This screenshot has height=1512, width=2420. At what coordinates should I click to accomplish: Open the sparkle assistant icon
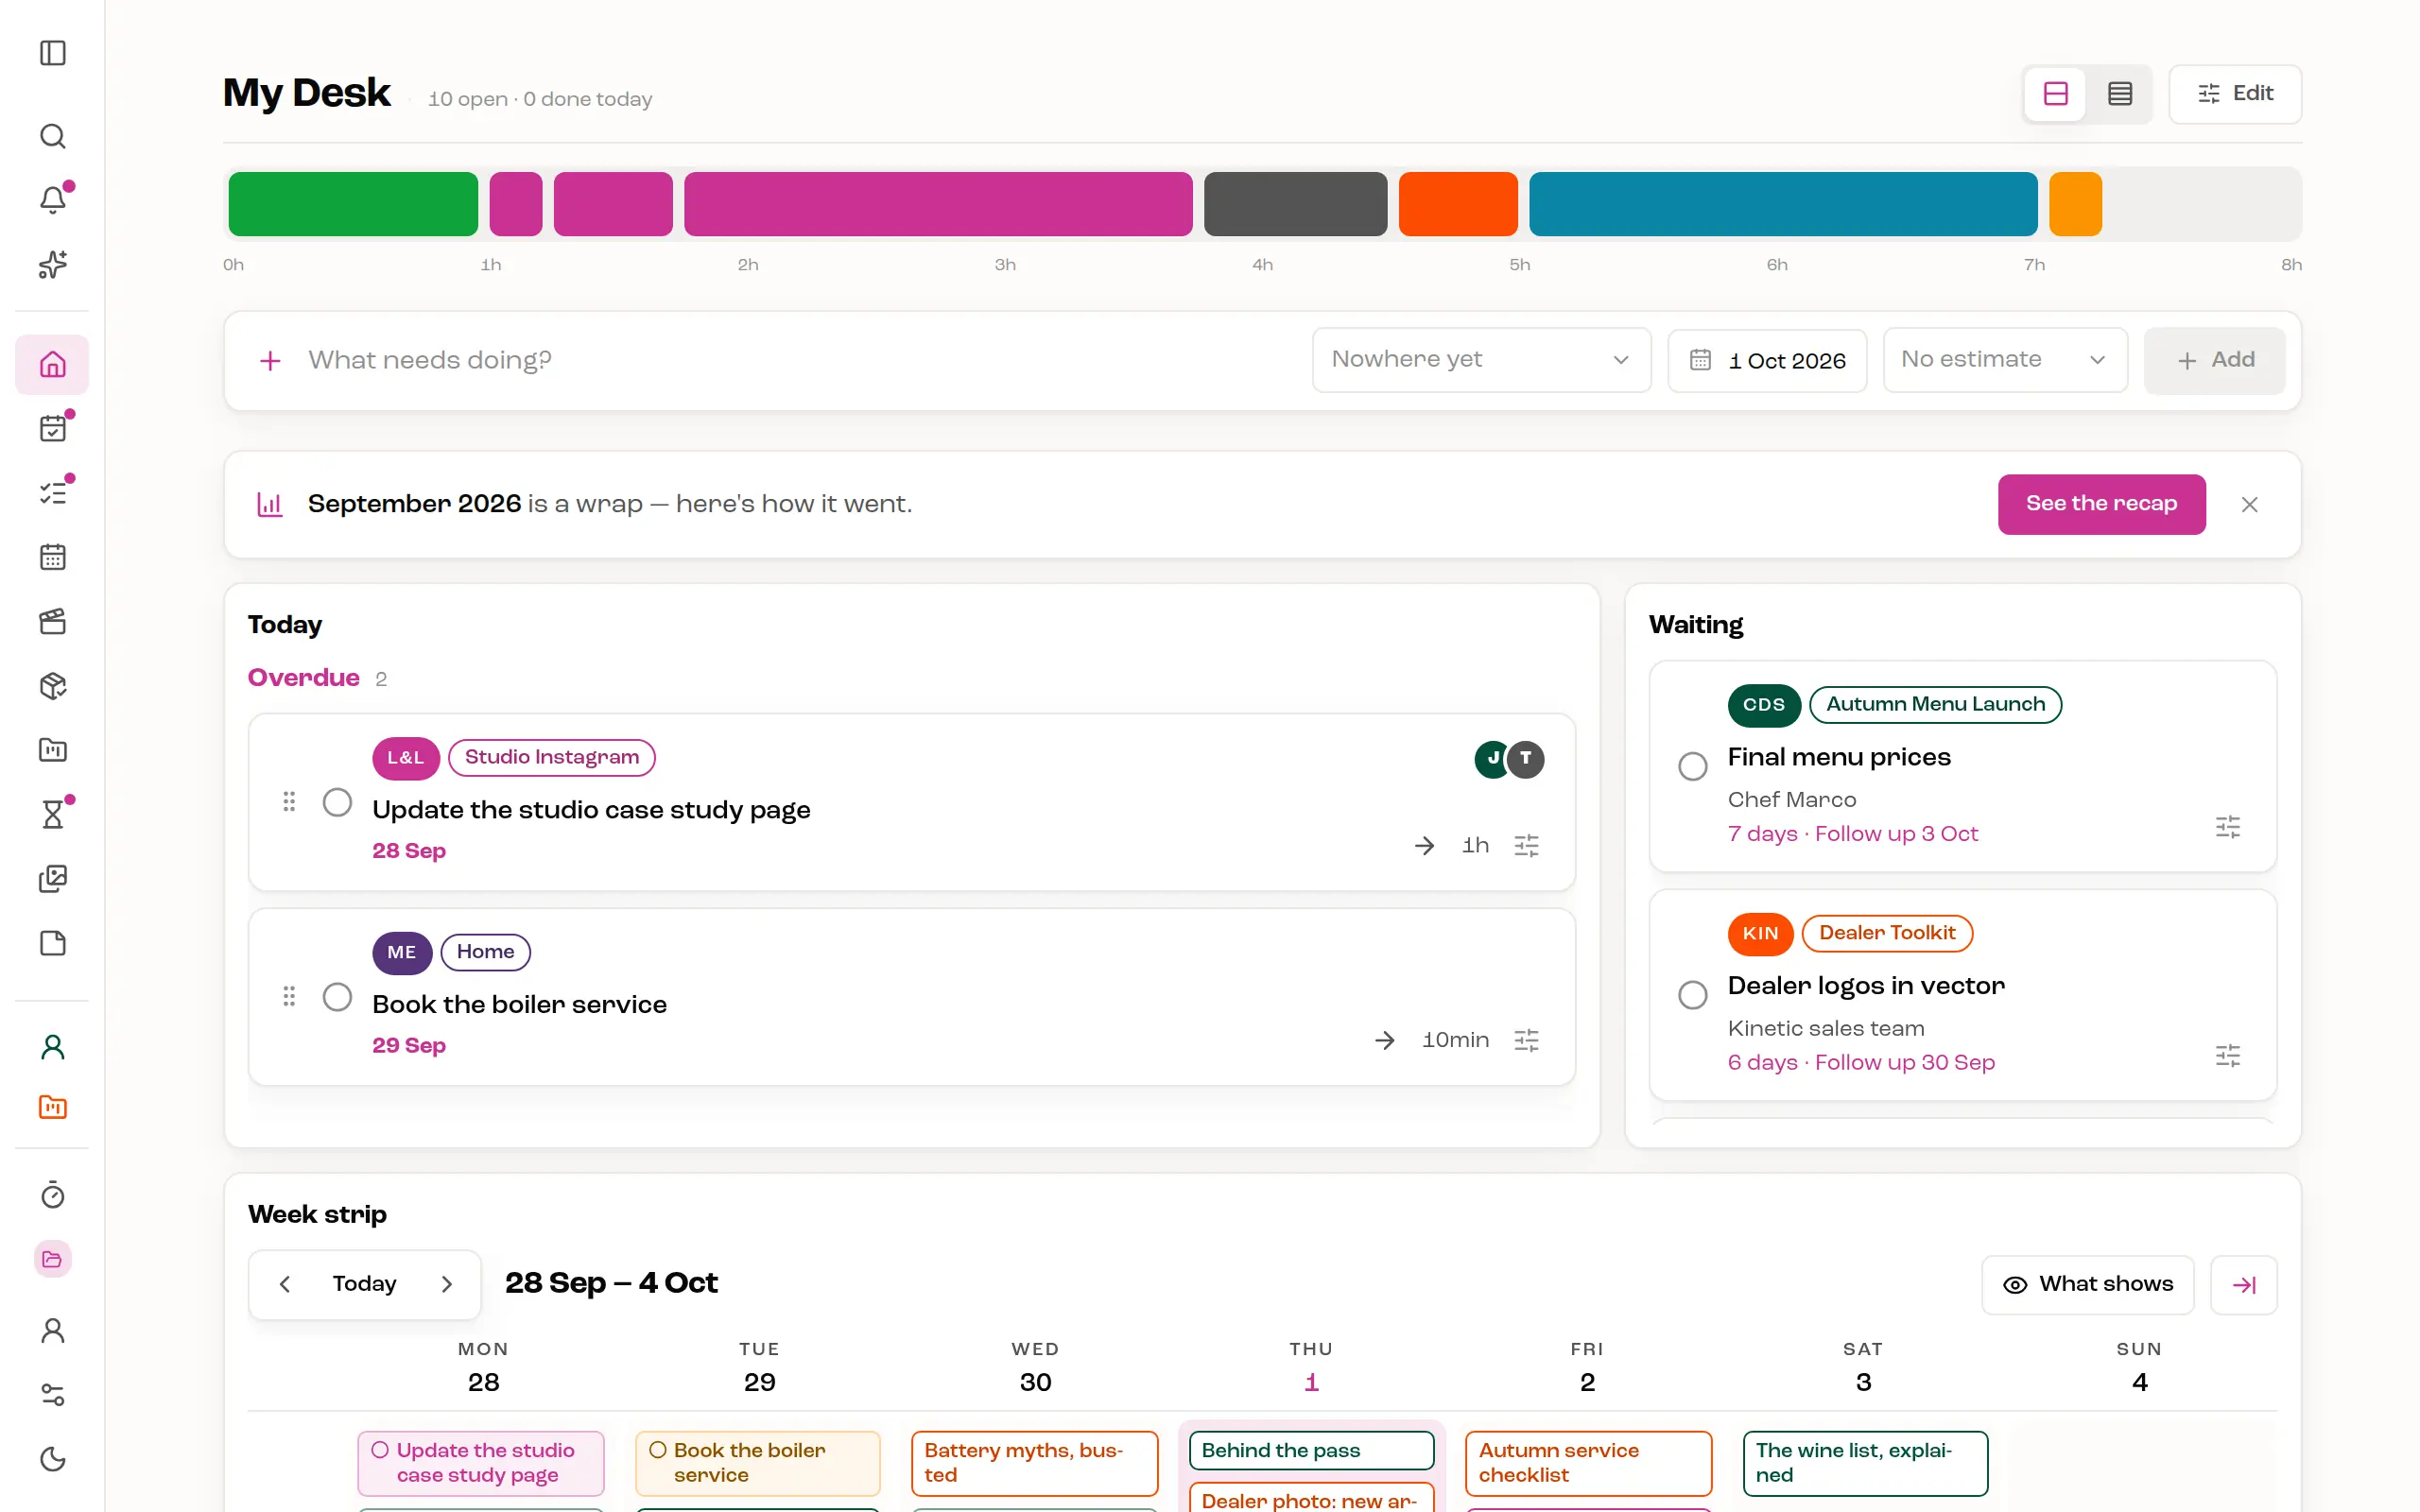[53, 264]
